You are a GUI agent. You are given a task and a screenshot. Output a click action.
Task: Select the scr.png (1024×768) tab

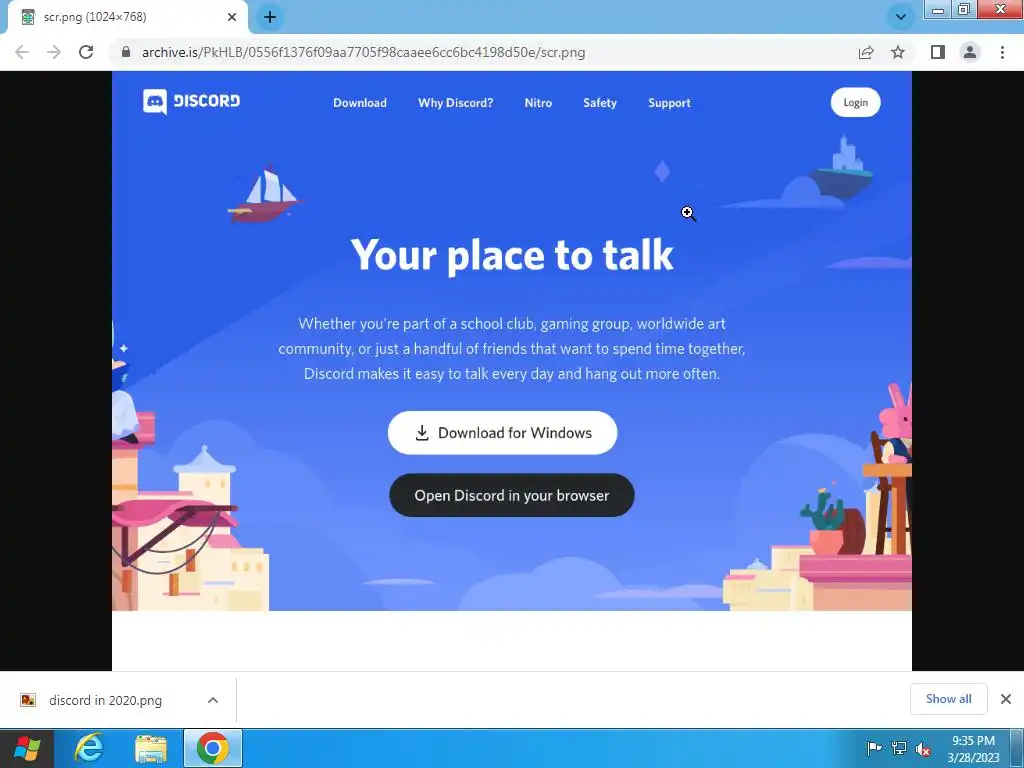(127, 17)
